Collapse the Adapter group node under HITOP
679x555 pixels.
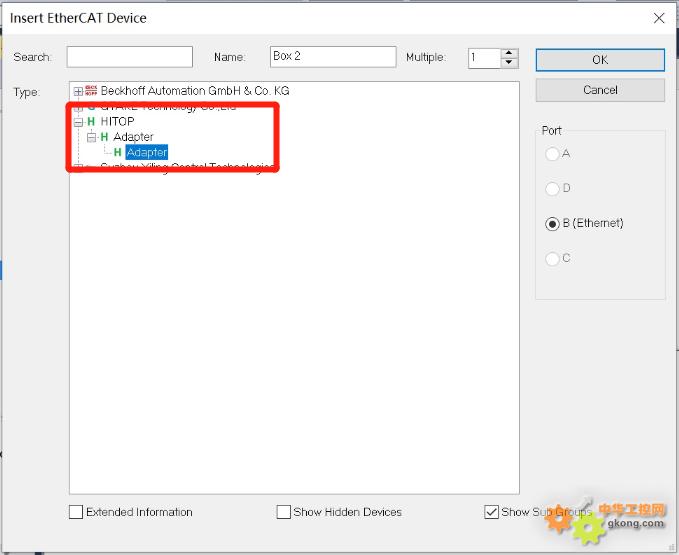91,138
